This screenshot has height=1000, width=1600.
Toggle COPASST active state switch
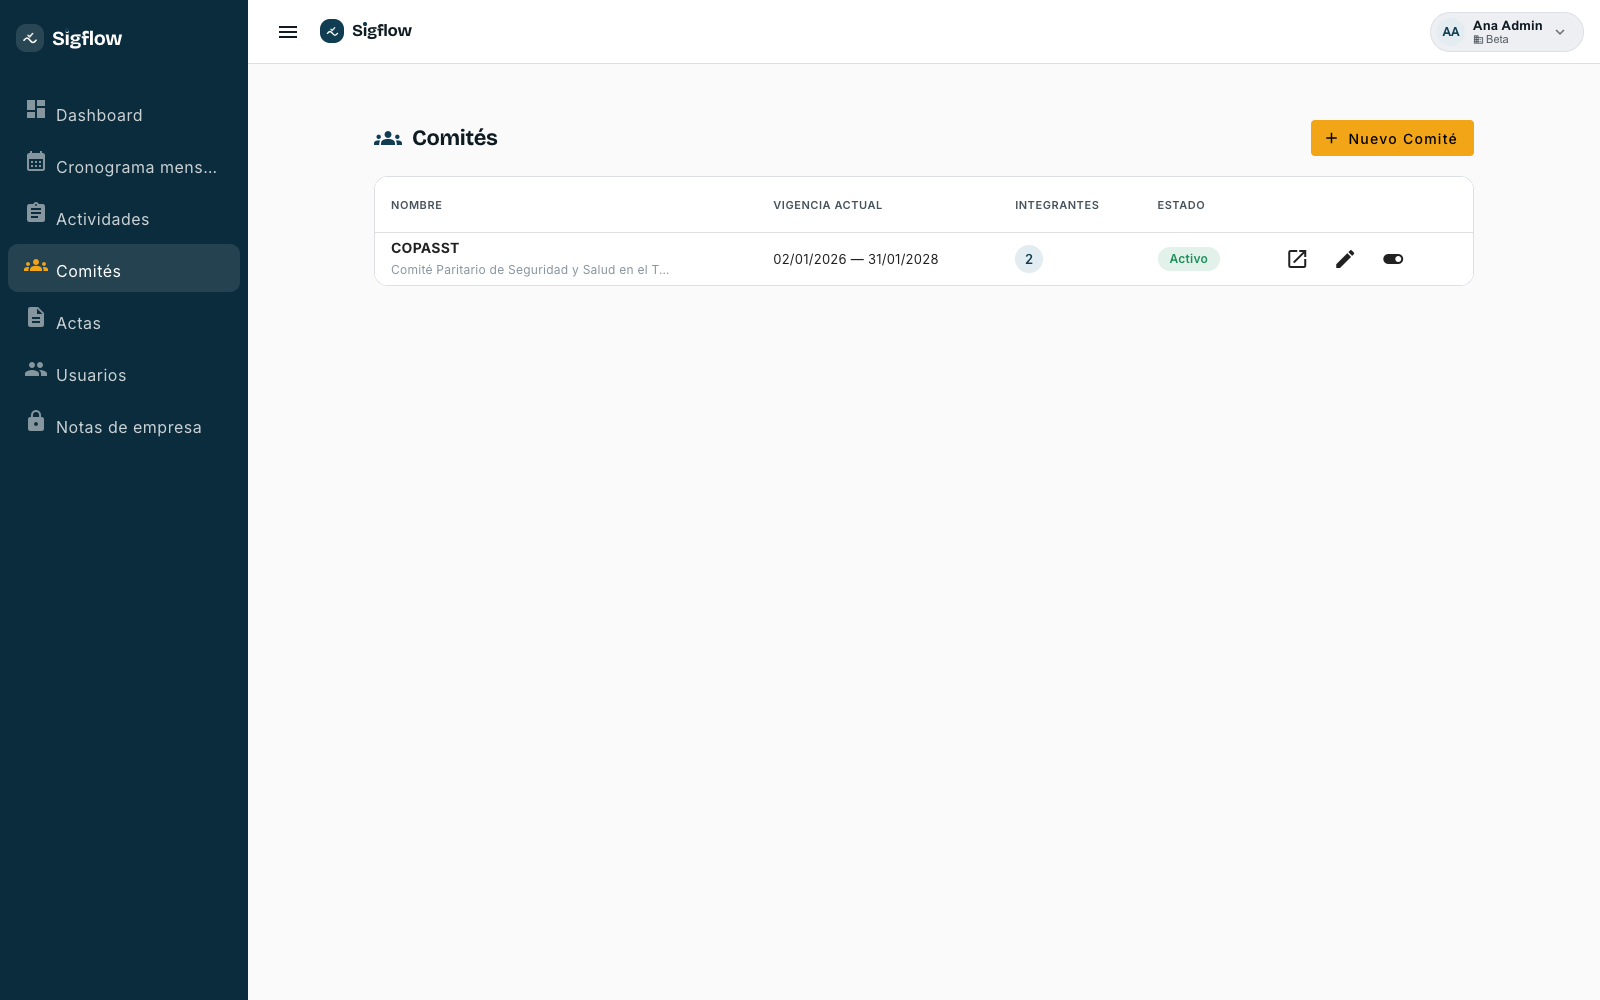click(1393, 259)
